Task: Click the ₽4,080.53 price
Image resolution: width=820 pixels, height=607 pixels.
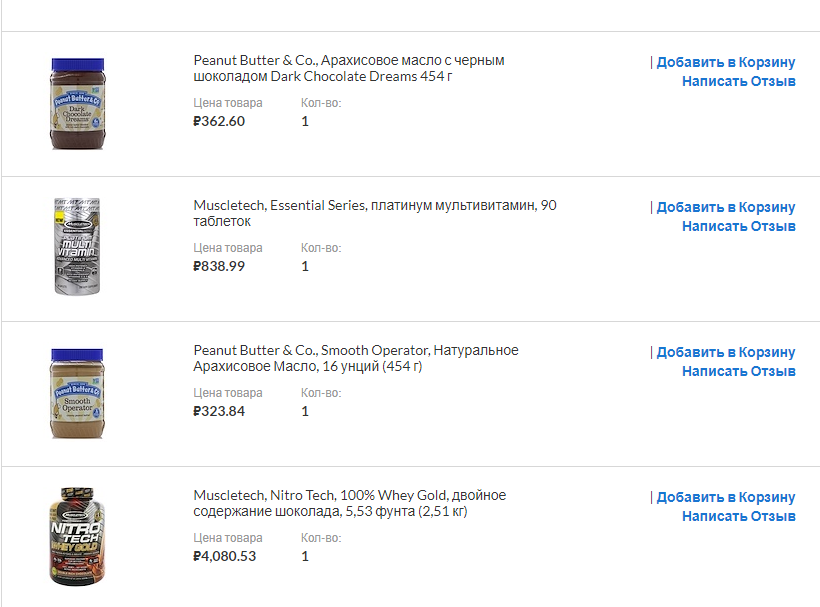Action: click(225, 556)
